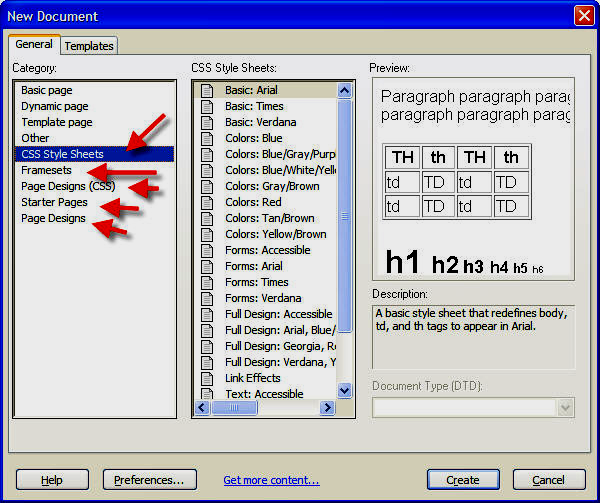Screen dimensions: 600x503
Task: Click the document icon beside Colors: Yellow/Brown
Action: point(207,234)
